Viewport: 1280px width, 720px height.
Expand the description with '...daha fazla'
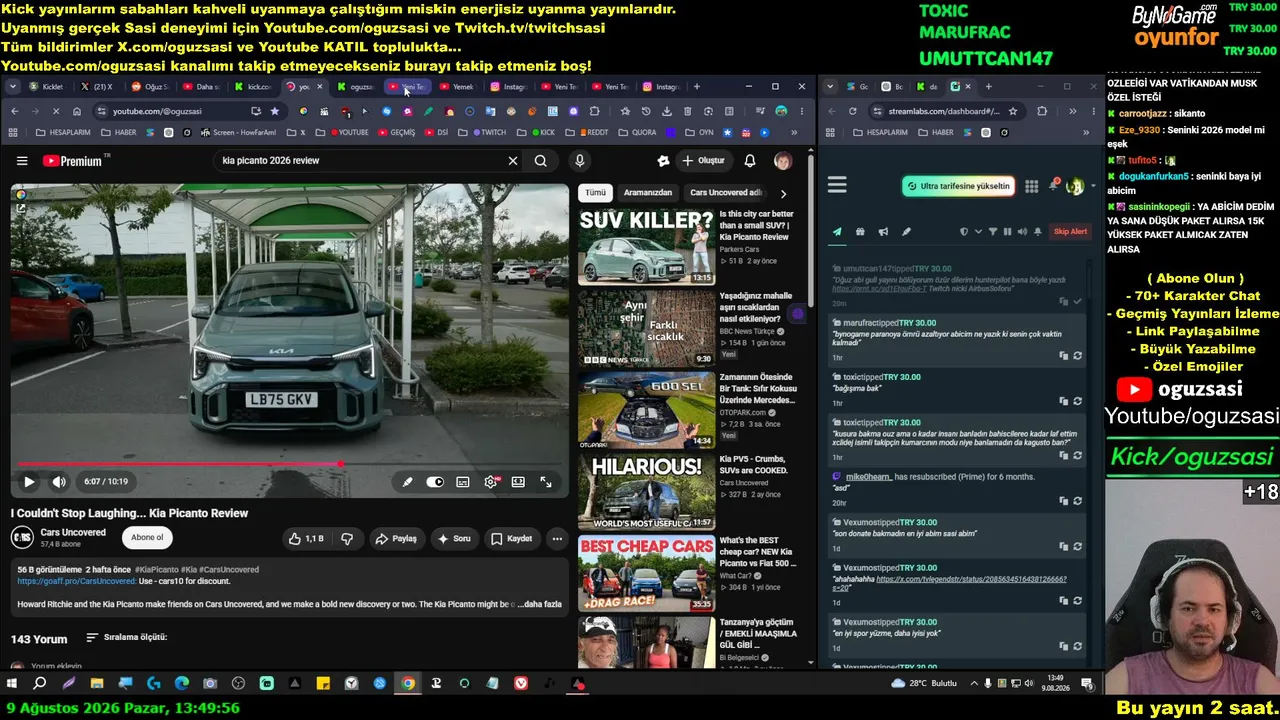(x=540, y=604)
